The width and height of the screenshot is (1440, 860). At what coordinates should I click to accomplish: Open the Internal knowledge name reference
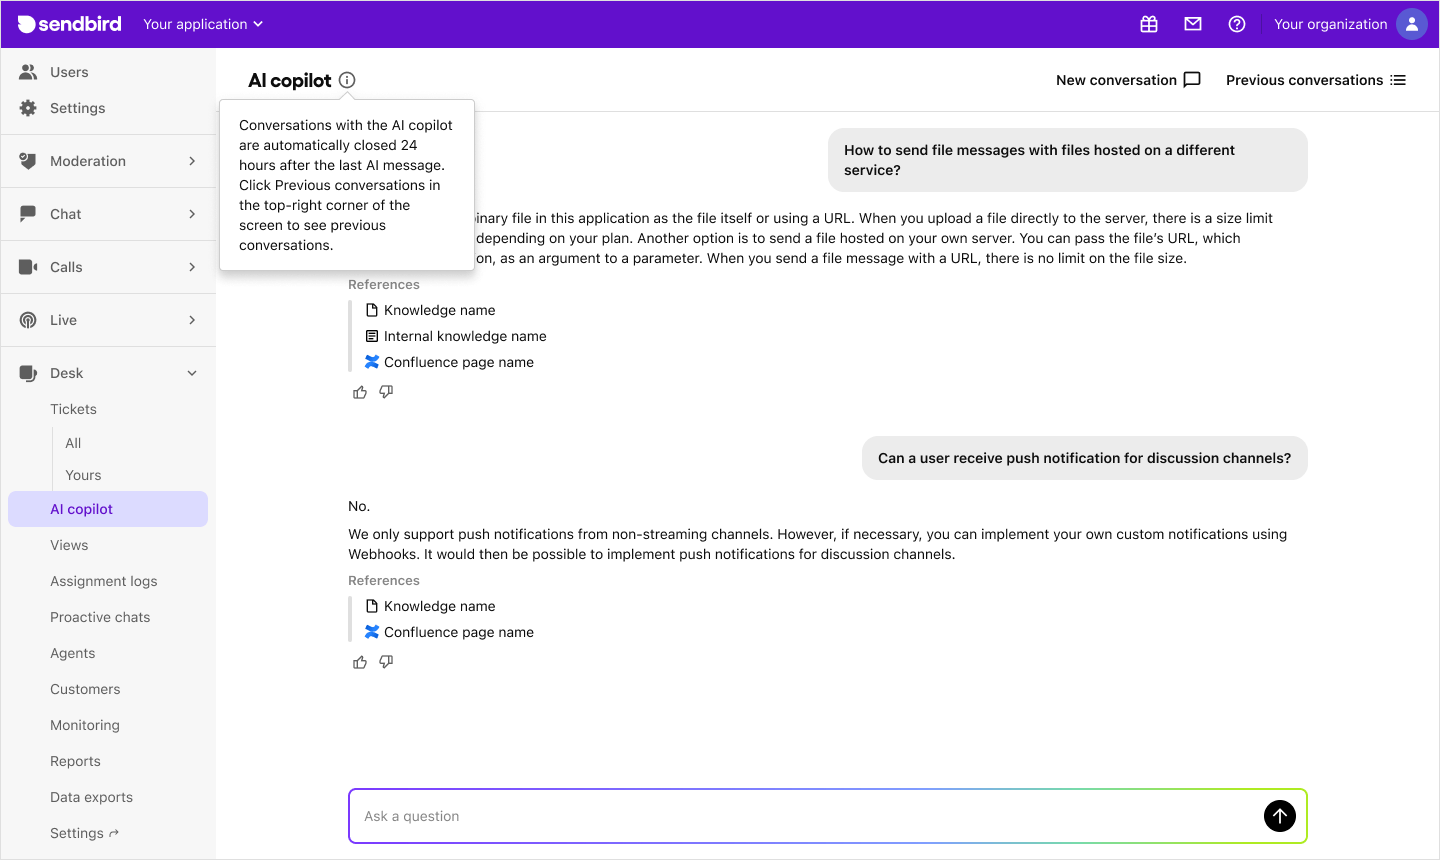pyautogui.click(x=465, y=336)
